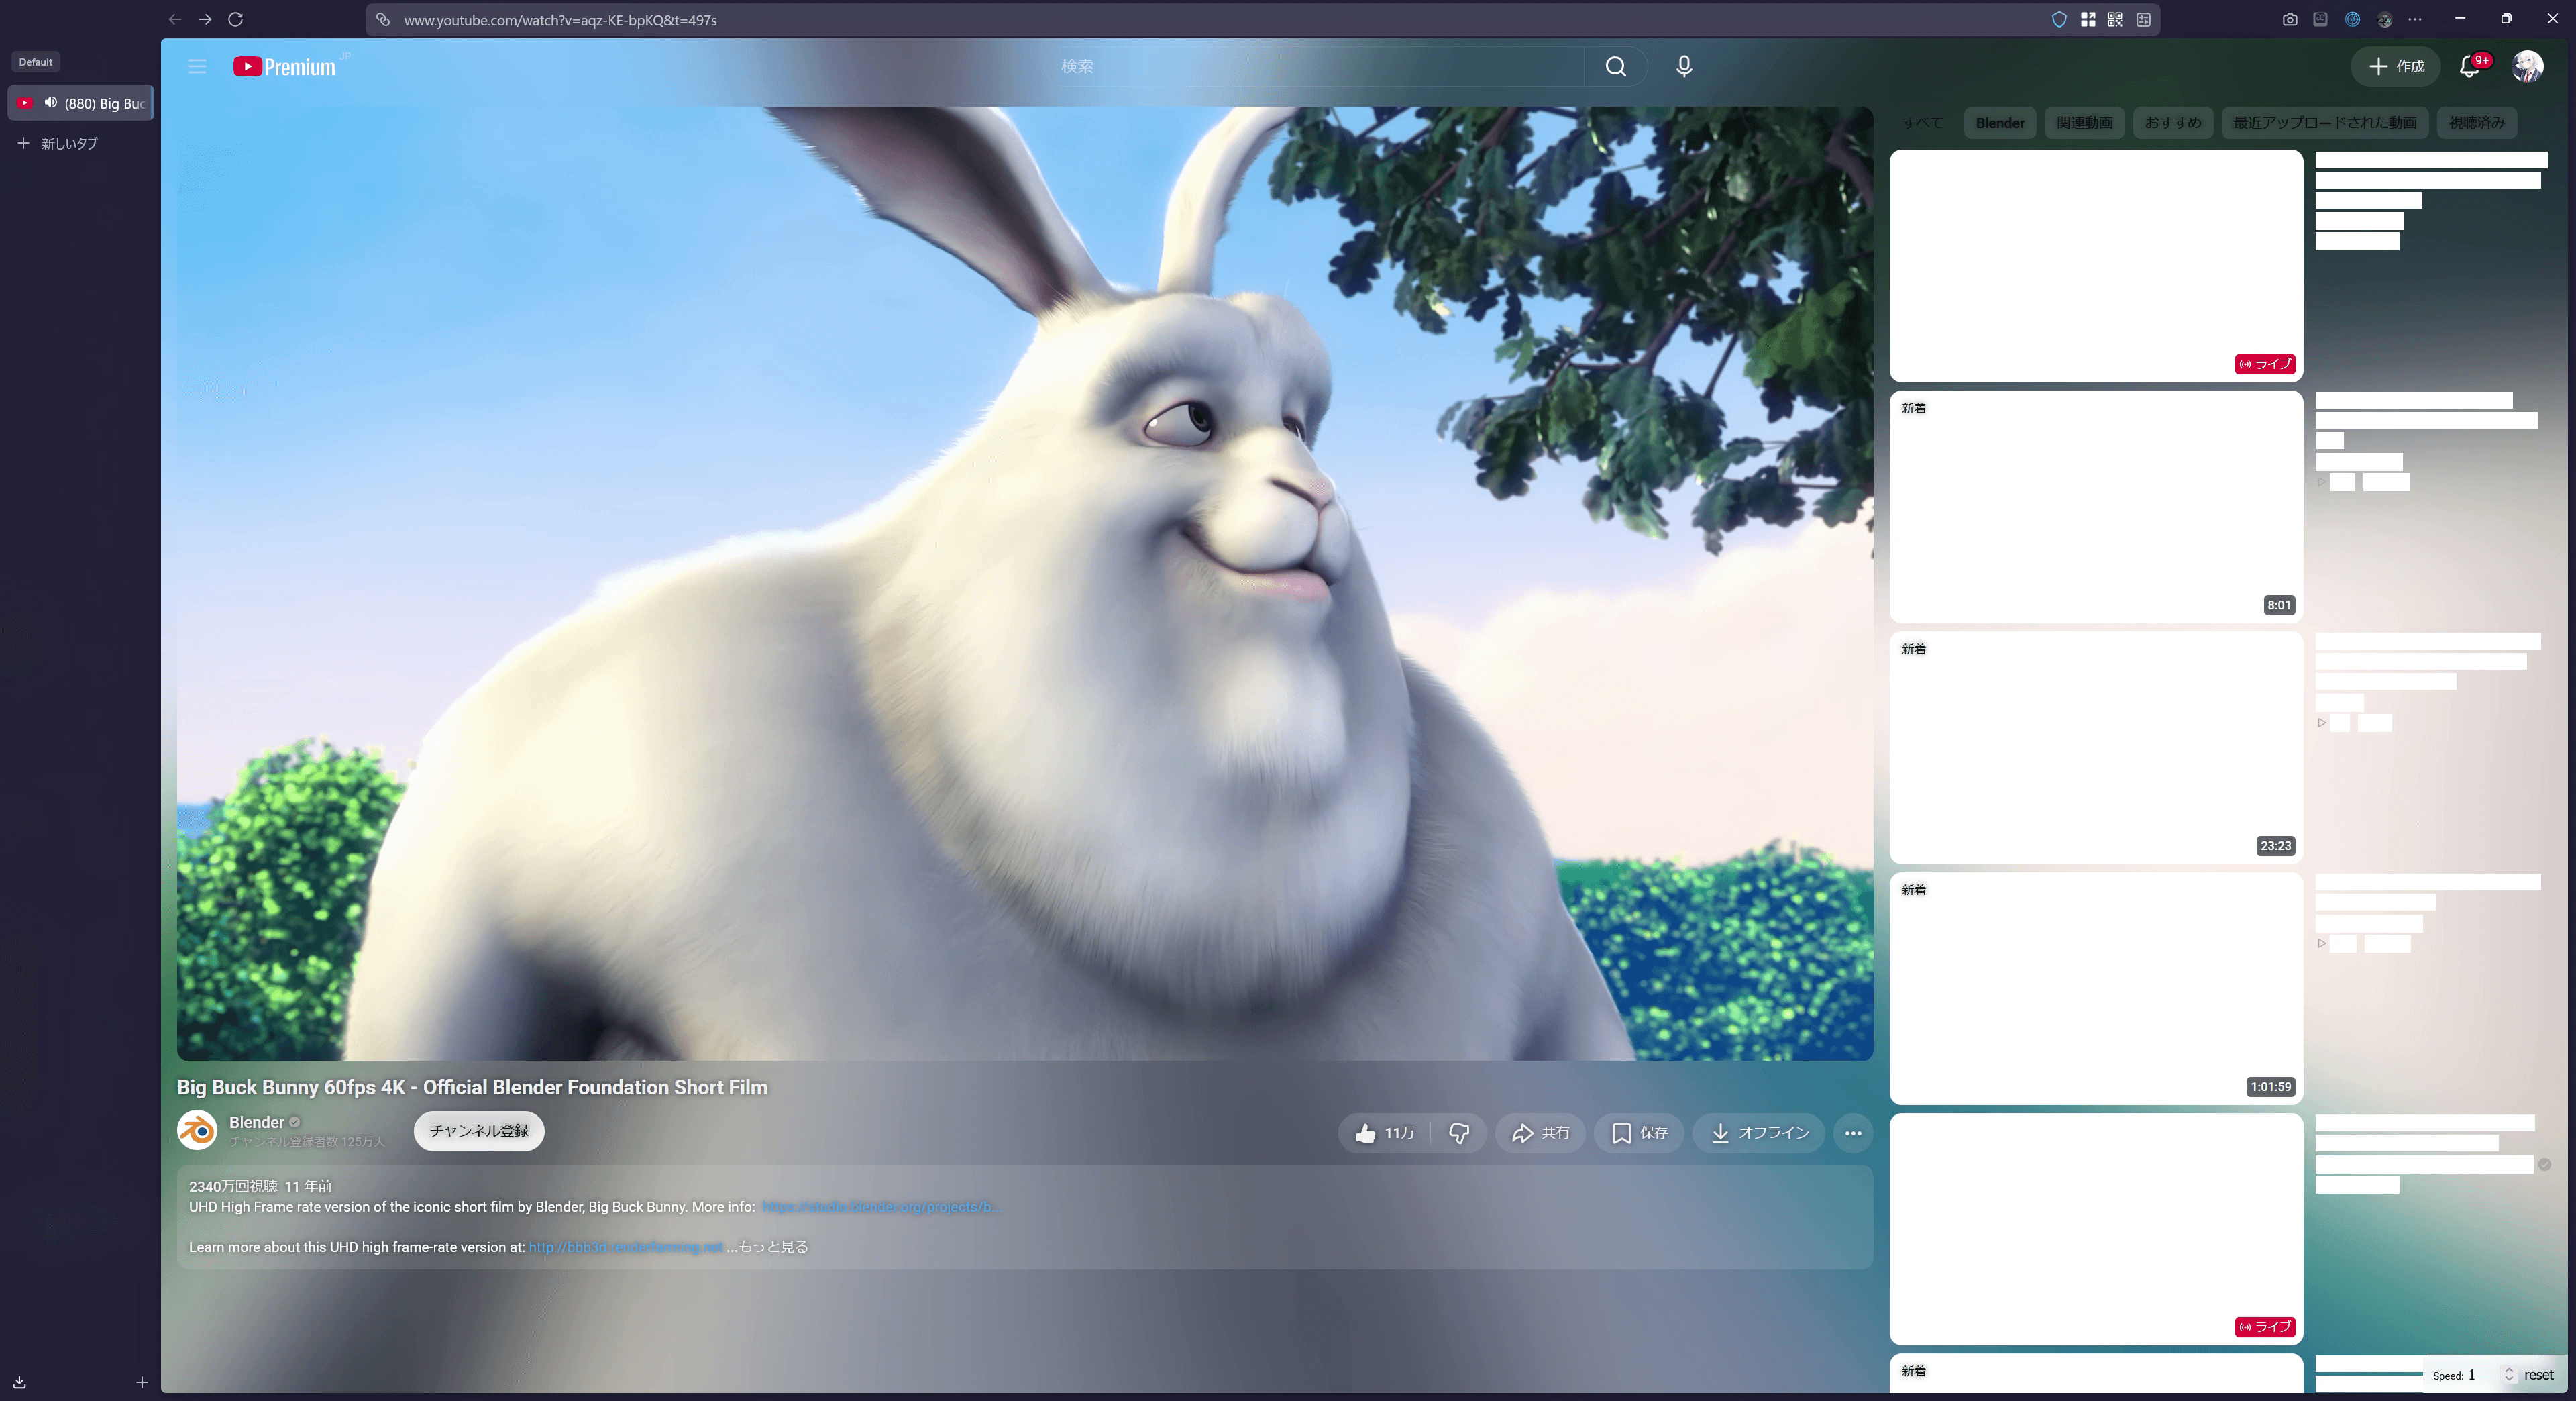The width and height of the screenshot is (2576, 1401).
Task: Open the YouTube hamburger guide menu
Action: [197, 66]
